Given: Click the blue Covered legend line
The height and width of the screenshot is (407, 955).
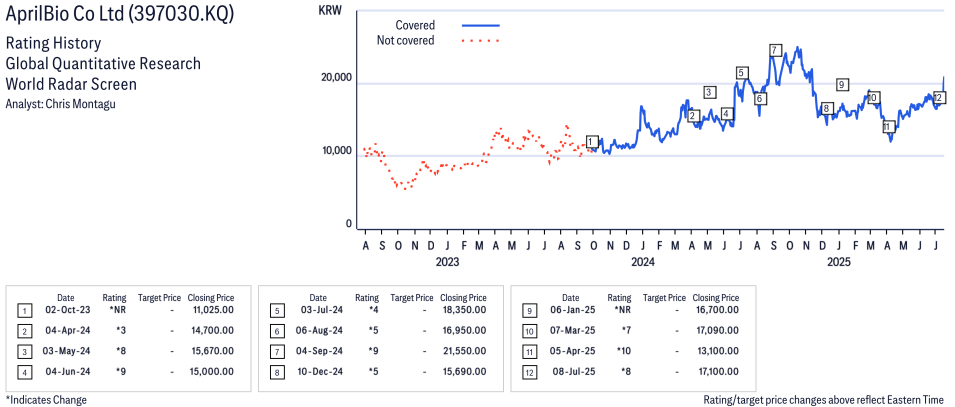Looking at the screenshot, I should coord(480,26).
